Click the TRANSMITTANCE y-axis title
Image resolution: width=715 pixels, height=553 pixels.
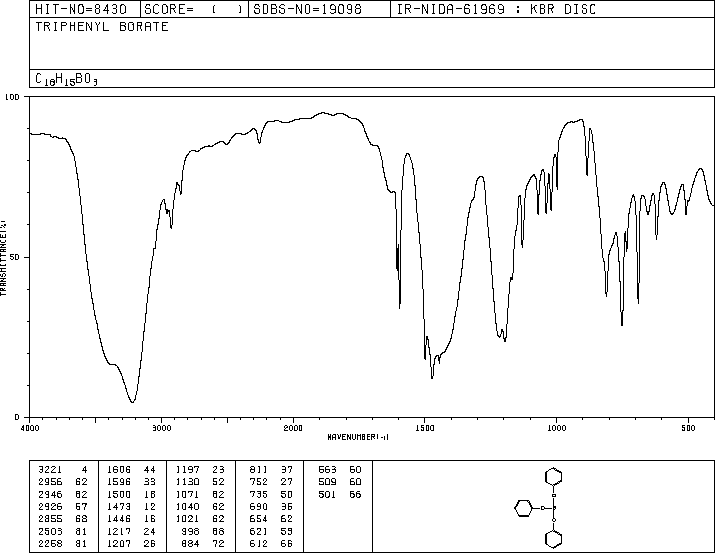(x=3, y=258)
